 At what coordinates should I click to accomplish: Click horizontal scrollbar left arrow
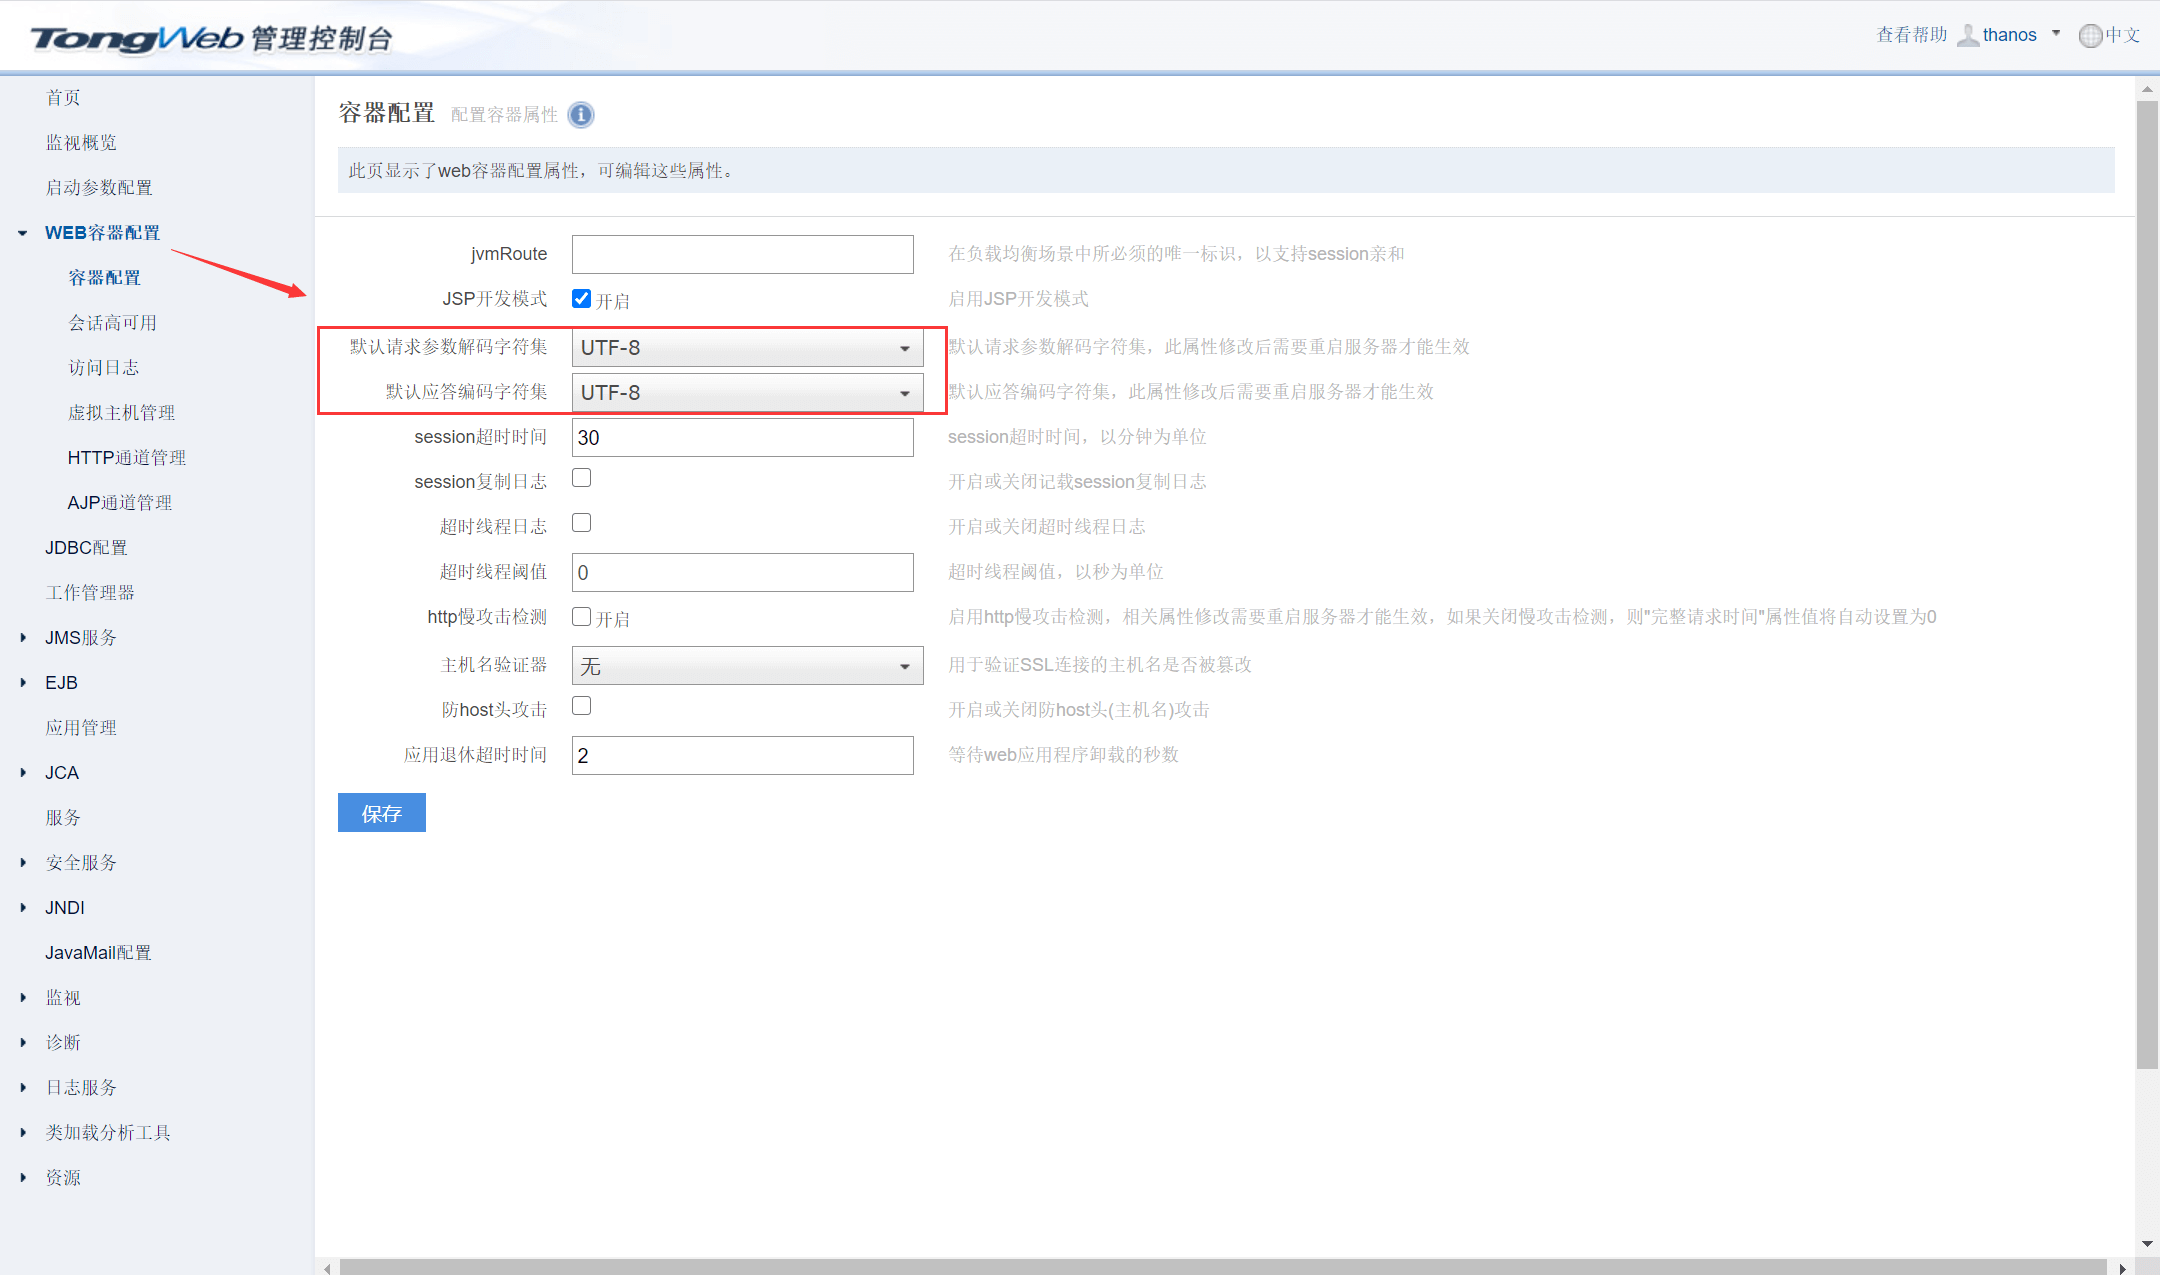tap(327, 1268)
